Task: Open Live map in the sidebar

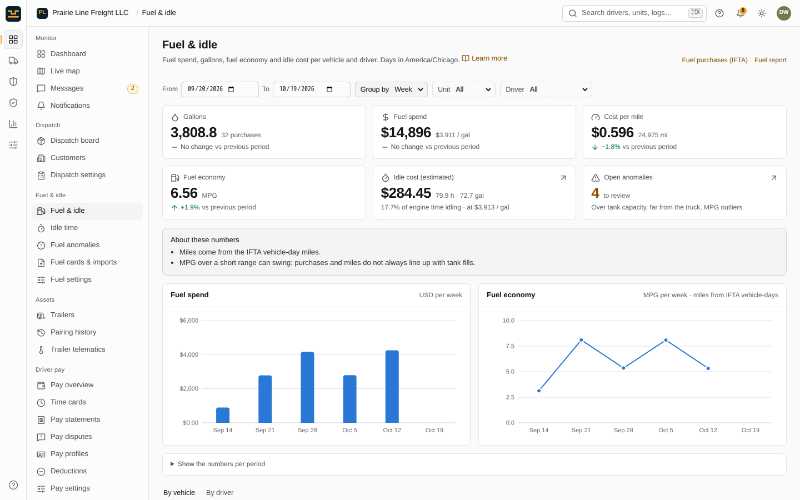Action: click(x=88, y=71)
